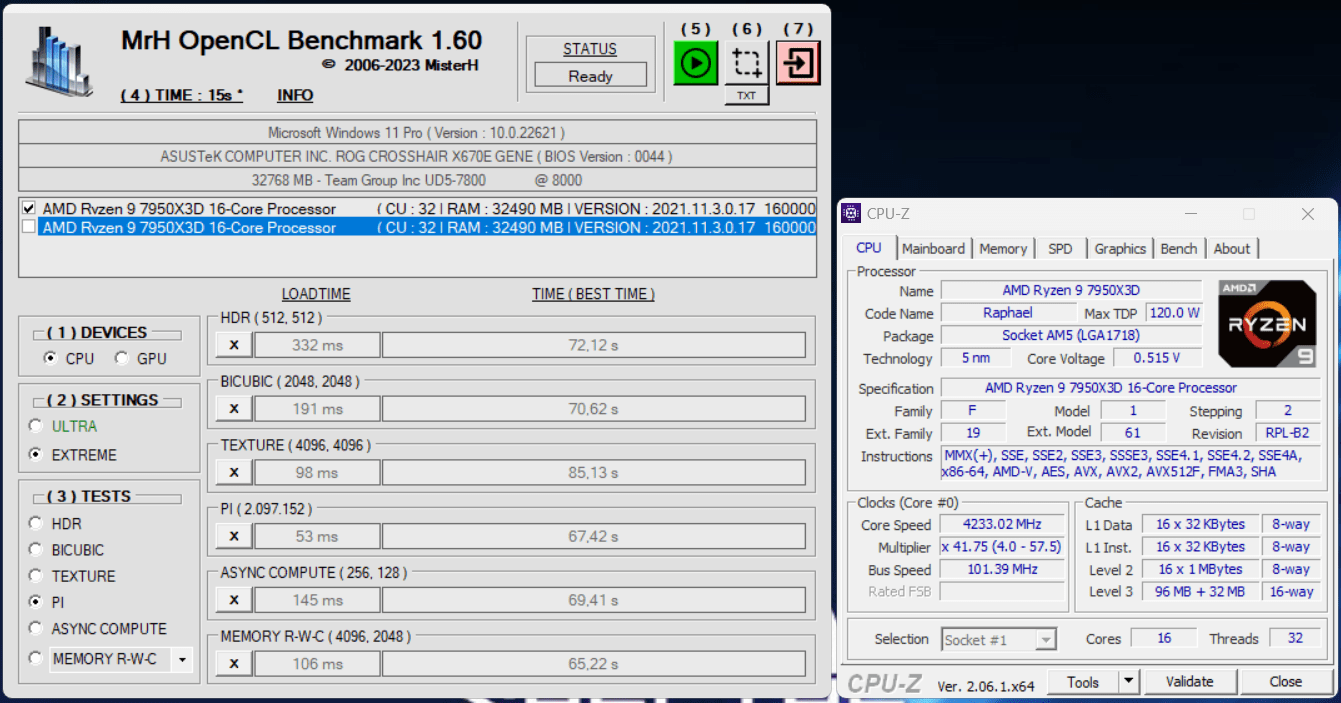Screen dimensions: 1341x703
Task: Click the Code Name value Raphael
Action: tap(1007, 313)
